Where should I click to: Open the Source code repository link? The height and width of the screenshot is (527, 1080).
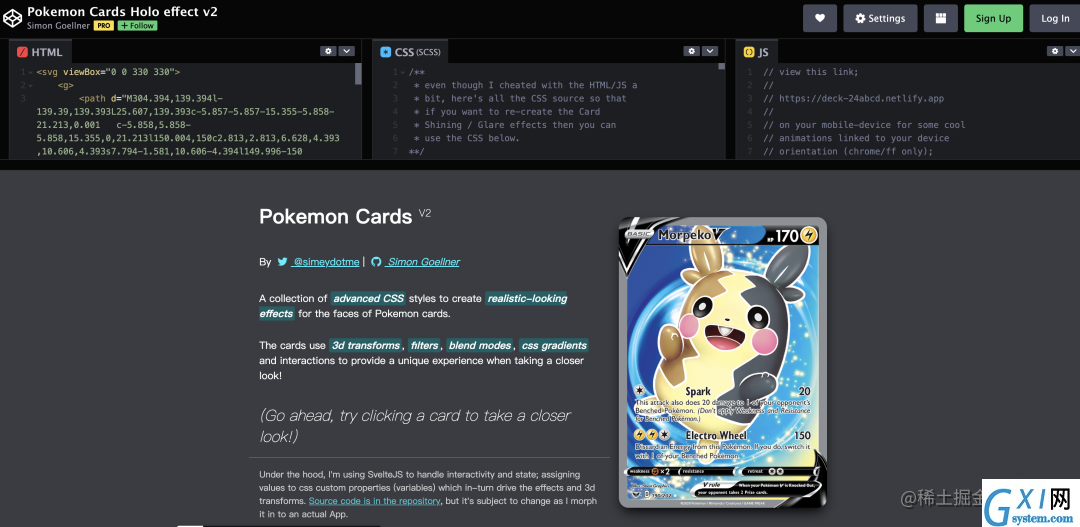click(375, 501)
